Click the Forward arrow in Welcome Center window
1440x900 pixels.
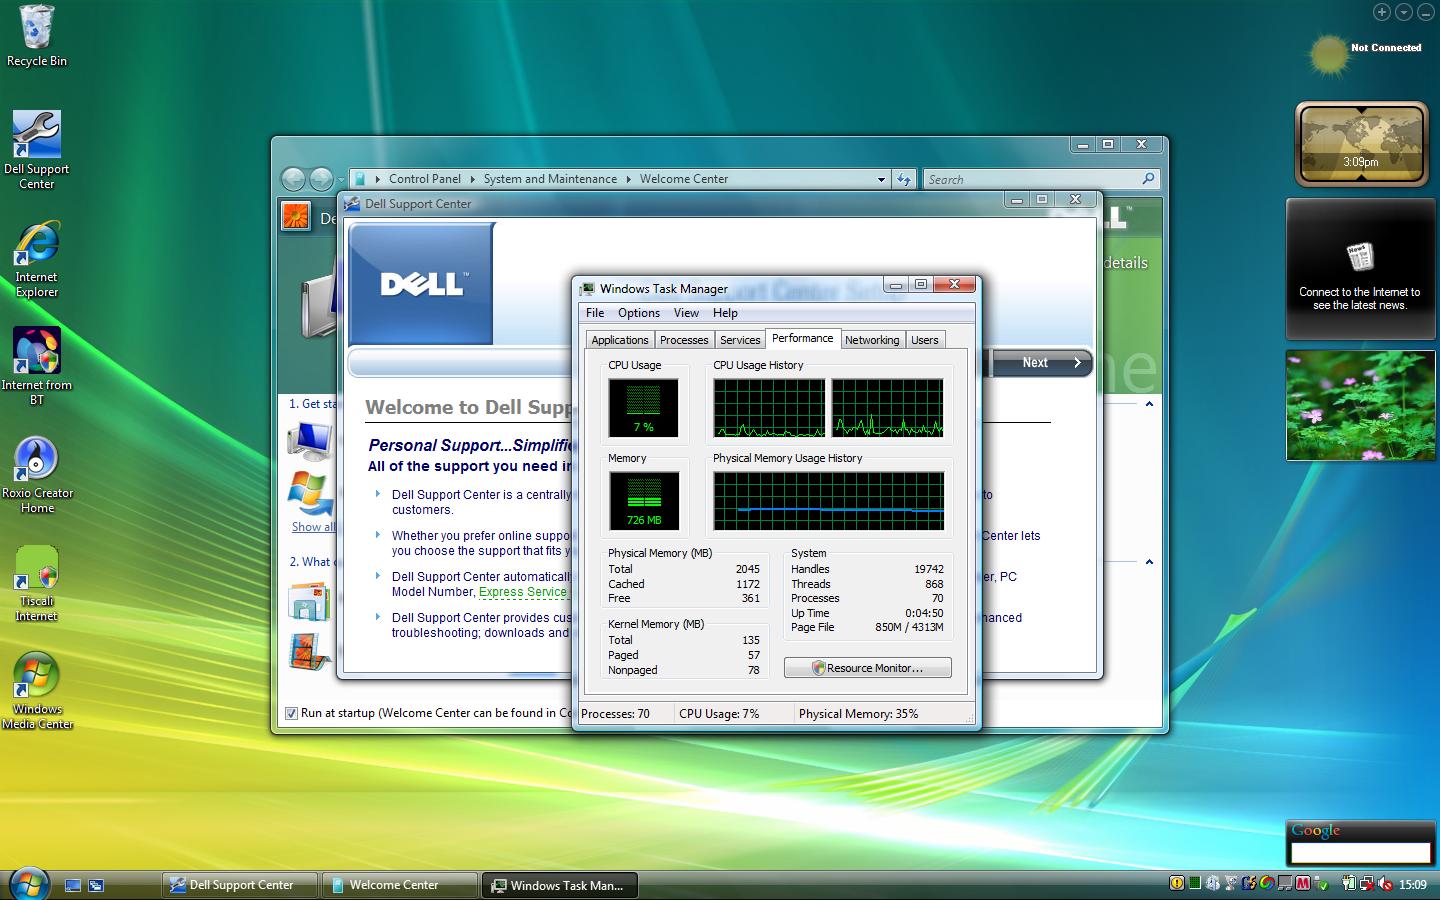(x=321, y=179)
